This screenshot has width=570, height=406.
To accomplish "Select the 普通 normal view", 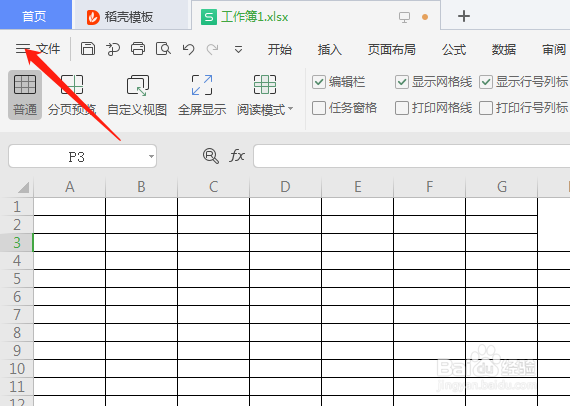I will pos(25,95).
